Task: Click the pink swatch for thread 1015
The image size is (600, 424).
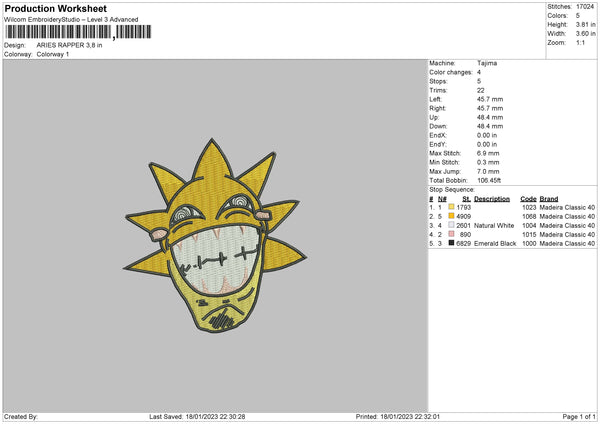Action: point(451,234)
